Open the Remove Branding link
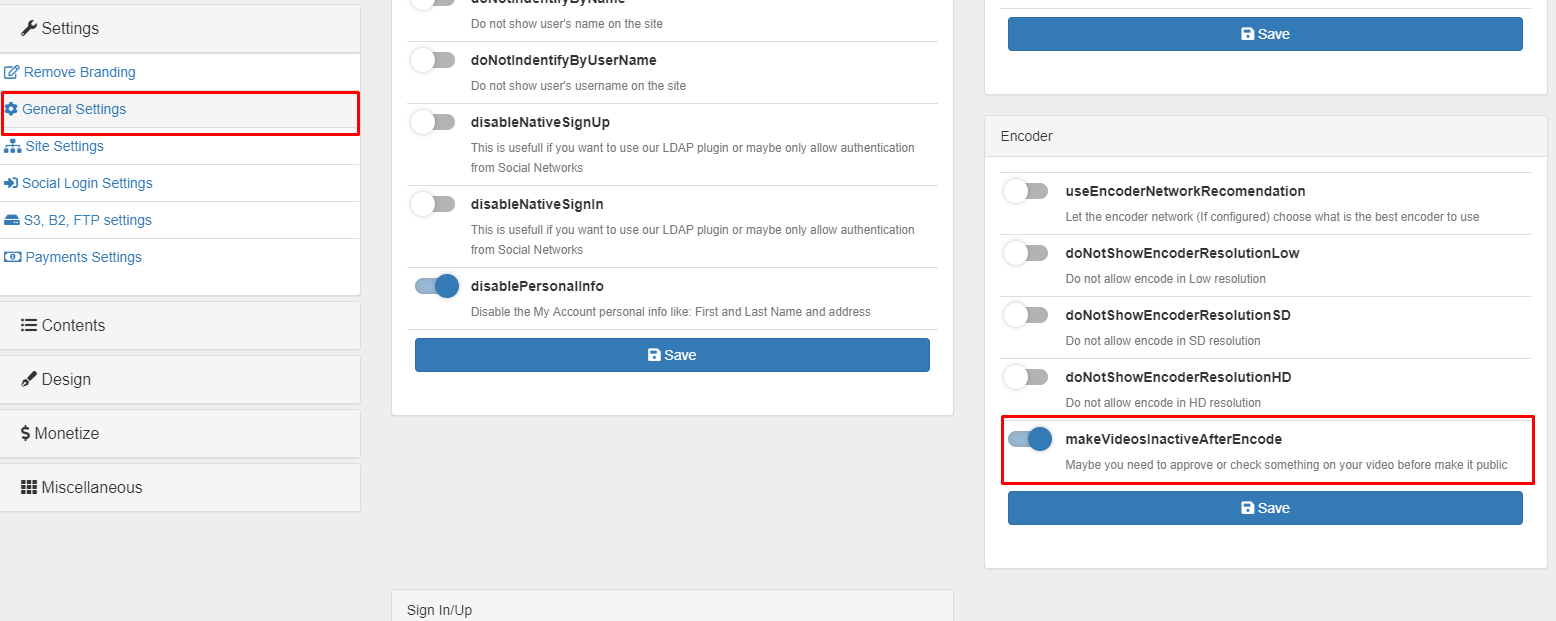1556x621 pixels. 78,72
